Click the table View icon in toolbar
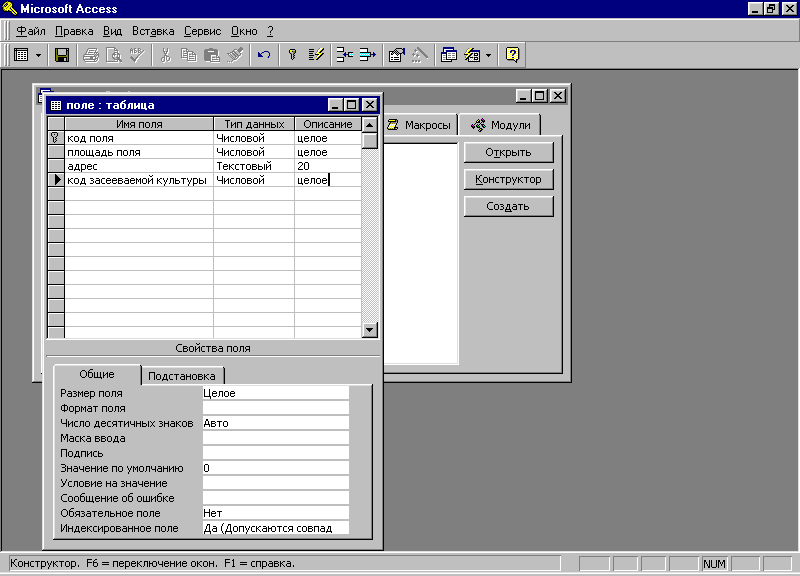This screenshot has height=576, width=800. [x=21, y=55]
